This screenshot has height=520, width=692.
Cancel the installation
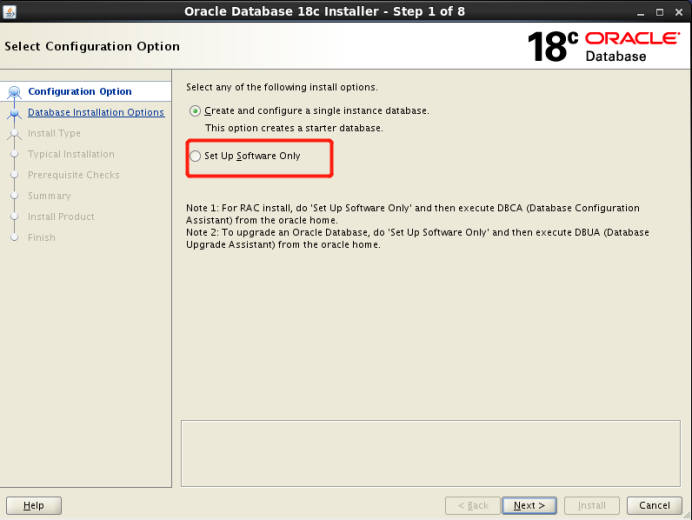coord(654,506)
